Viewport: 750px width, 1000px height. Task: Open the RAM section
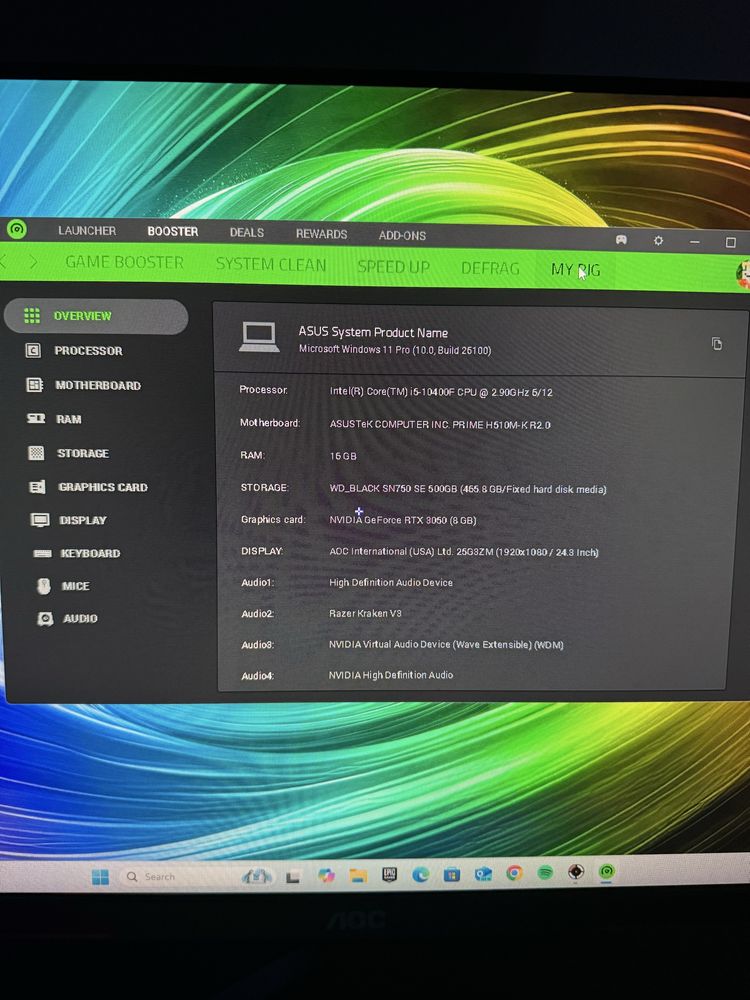click(x=54, y=419)
